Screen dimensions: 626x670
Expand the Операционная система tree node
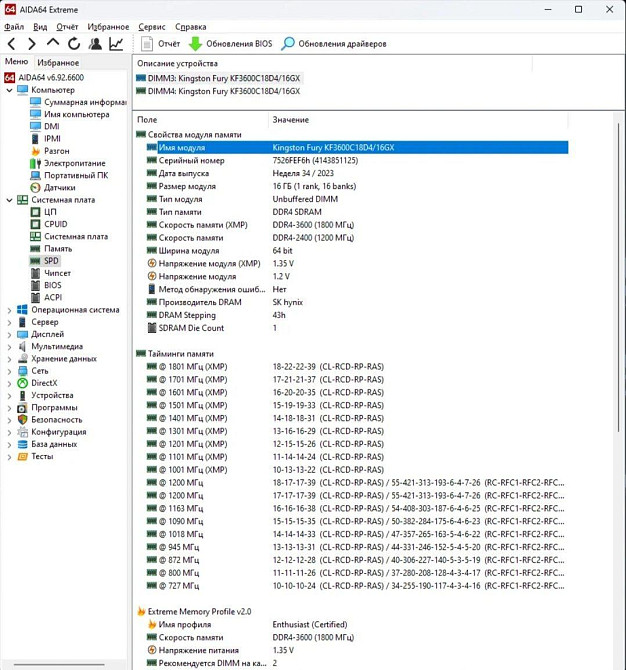tap(10, 310)
